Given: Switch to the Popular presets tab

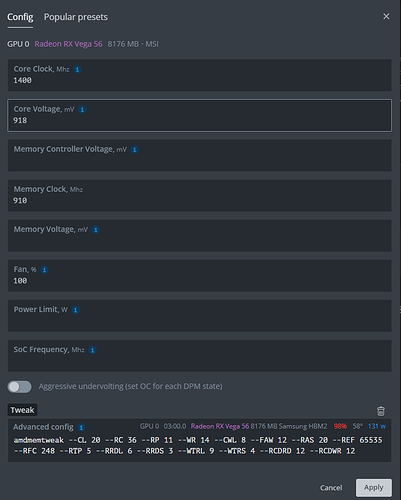Looking at the screenshot, I should point(76,17).
